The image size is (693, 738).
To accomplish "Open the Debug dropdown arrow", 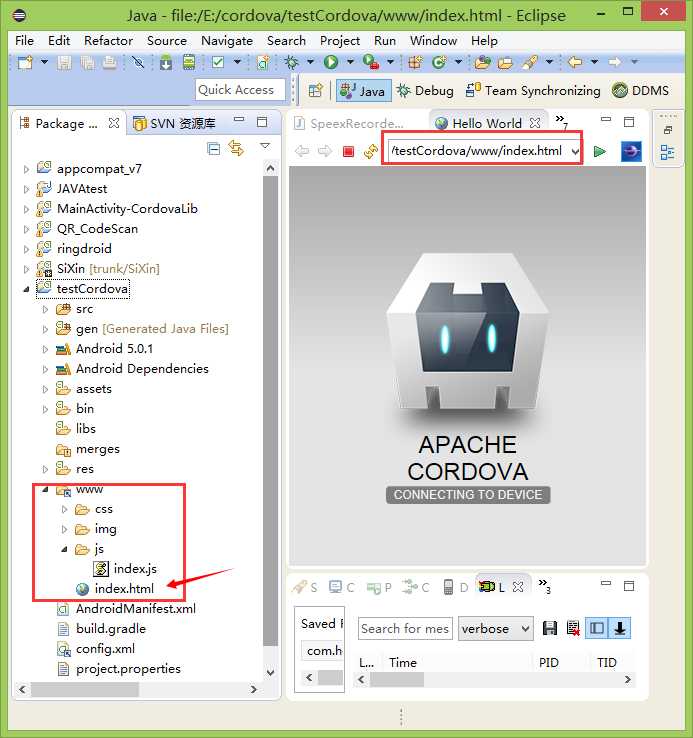I will (310, 62).
